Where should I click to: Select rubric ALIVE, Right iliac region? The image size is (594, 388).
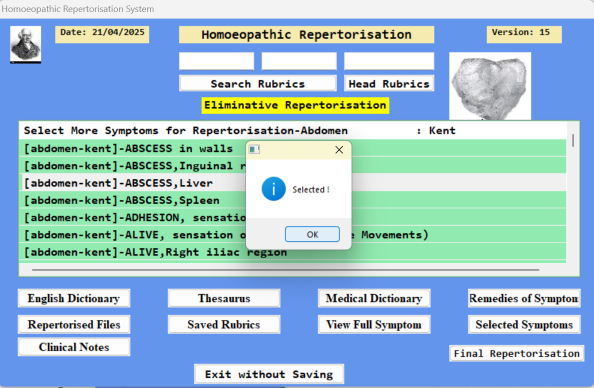(292, 252)
